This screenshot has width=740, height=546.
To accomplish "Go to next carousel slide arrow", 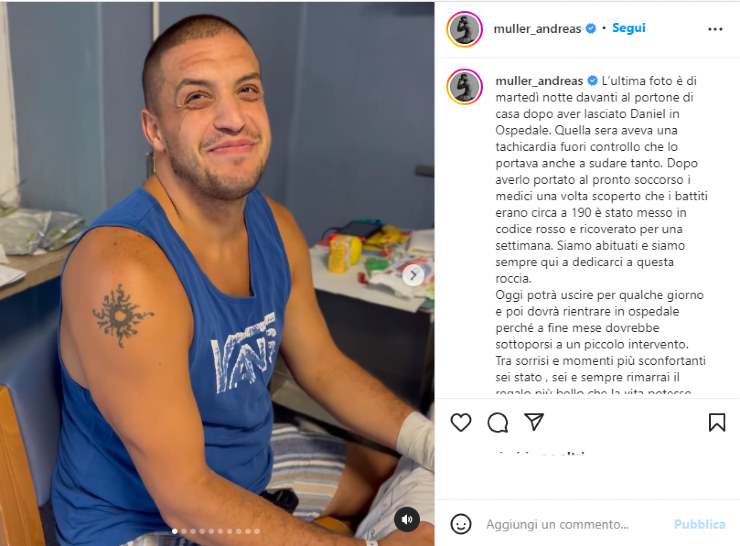I will point(413,275).
